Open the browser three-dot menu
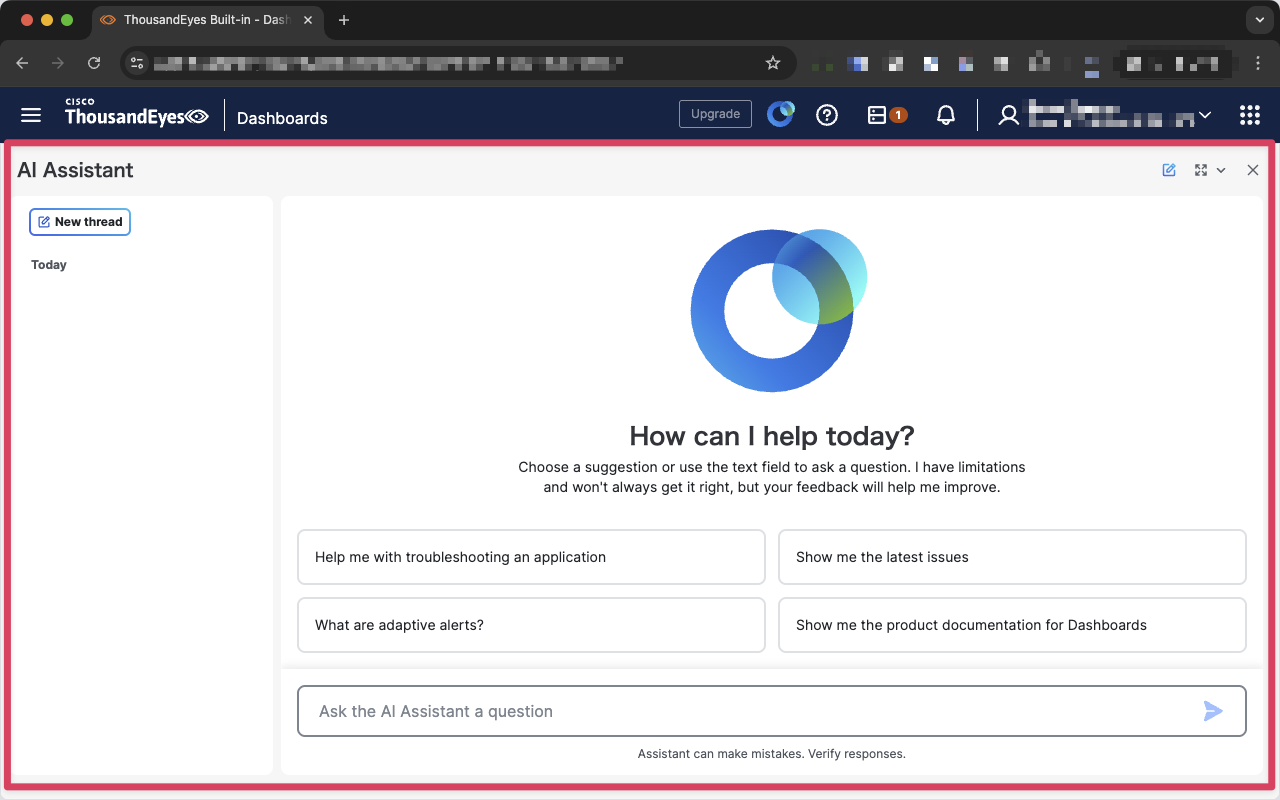The height and width of the screenshot is (800, 1280). click(x=1259, y=63)
